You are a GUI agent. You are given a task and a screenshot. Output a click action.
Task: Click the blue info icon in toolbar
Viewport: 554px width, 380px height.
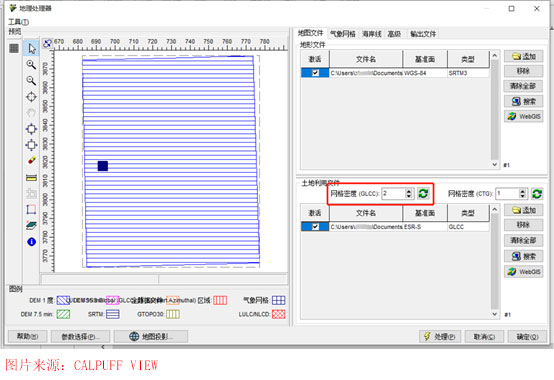click(x=31, y=242)
